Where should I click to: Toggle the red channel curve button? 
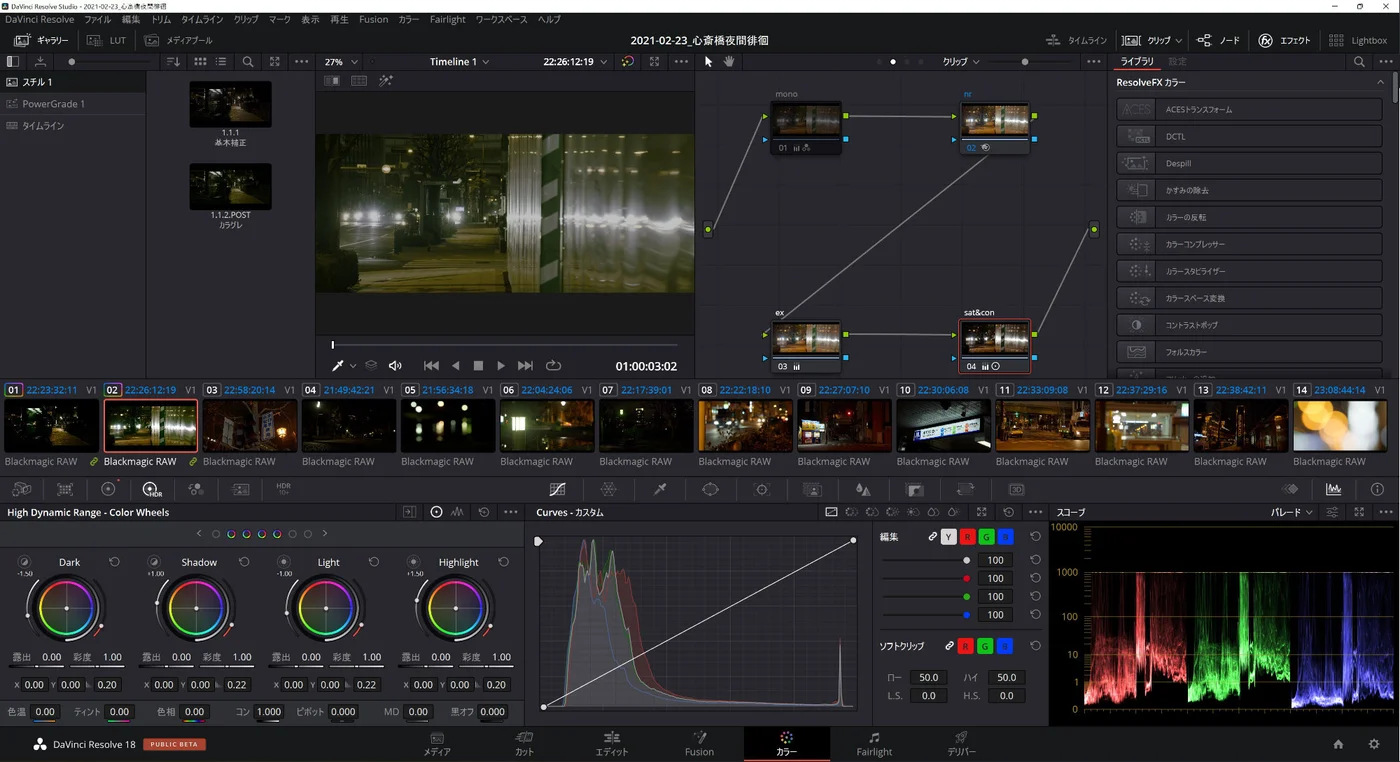967,537
